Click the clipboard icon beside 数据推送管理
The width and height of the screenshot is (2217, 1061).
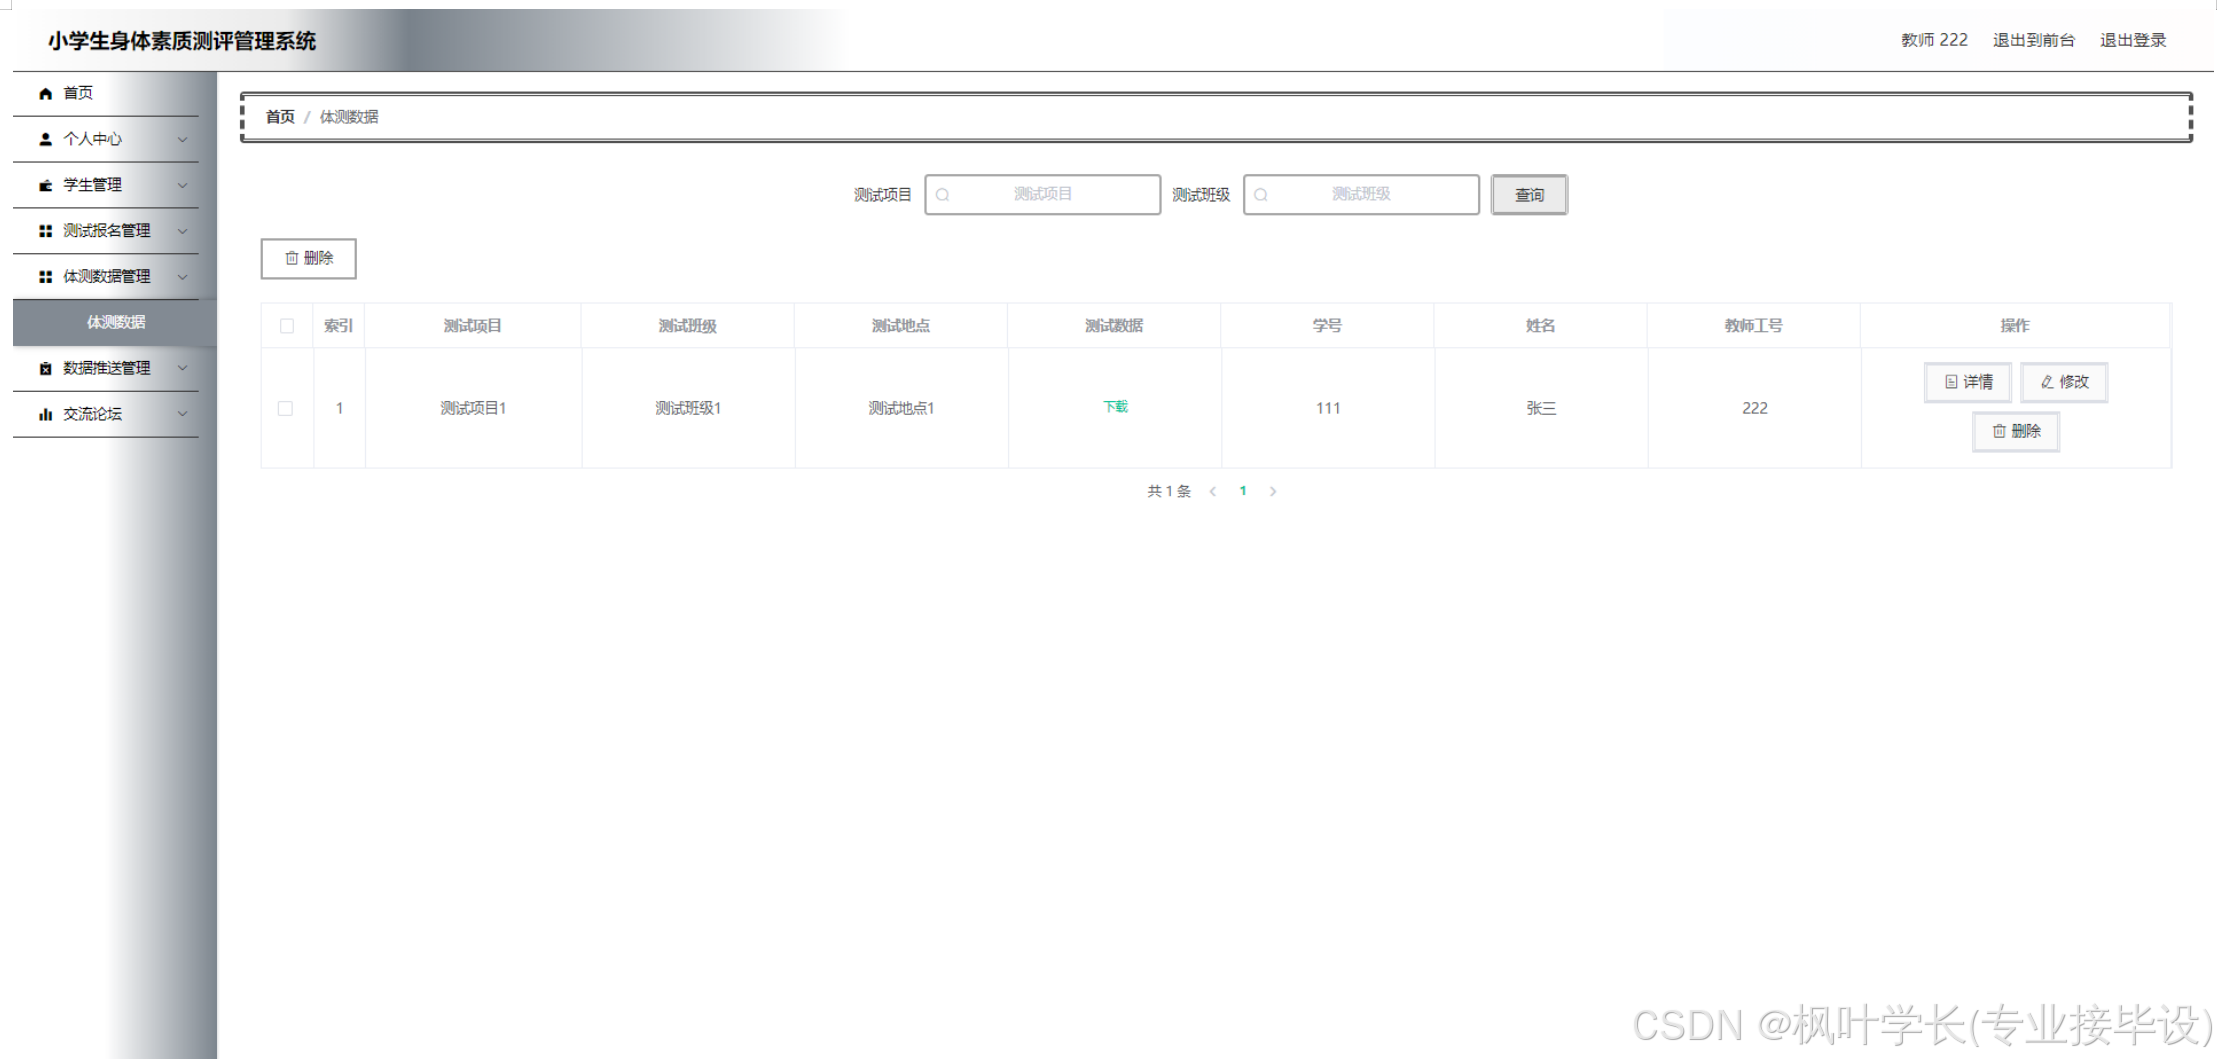pyautogui.click(x=45, y=368)
